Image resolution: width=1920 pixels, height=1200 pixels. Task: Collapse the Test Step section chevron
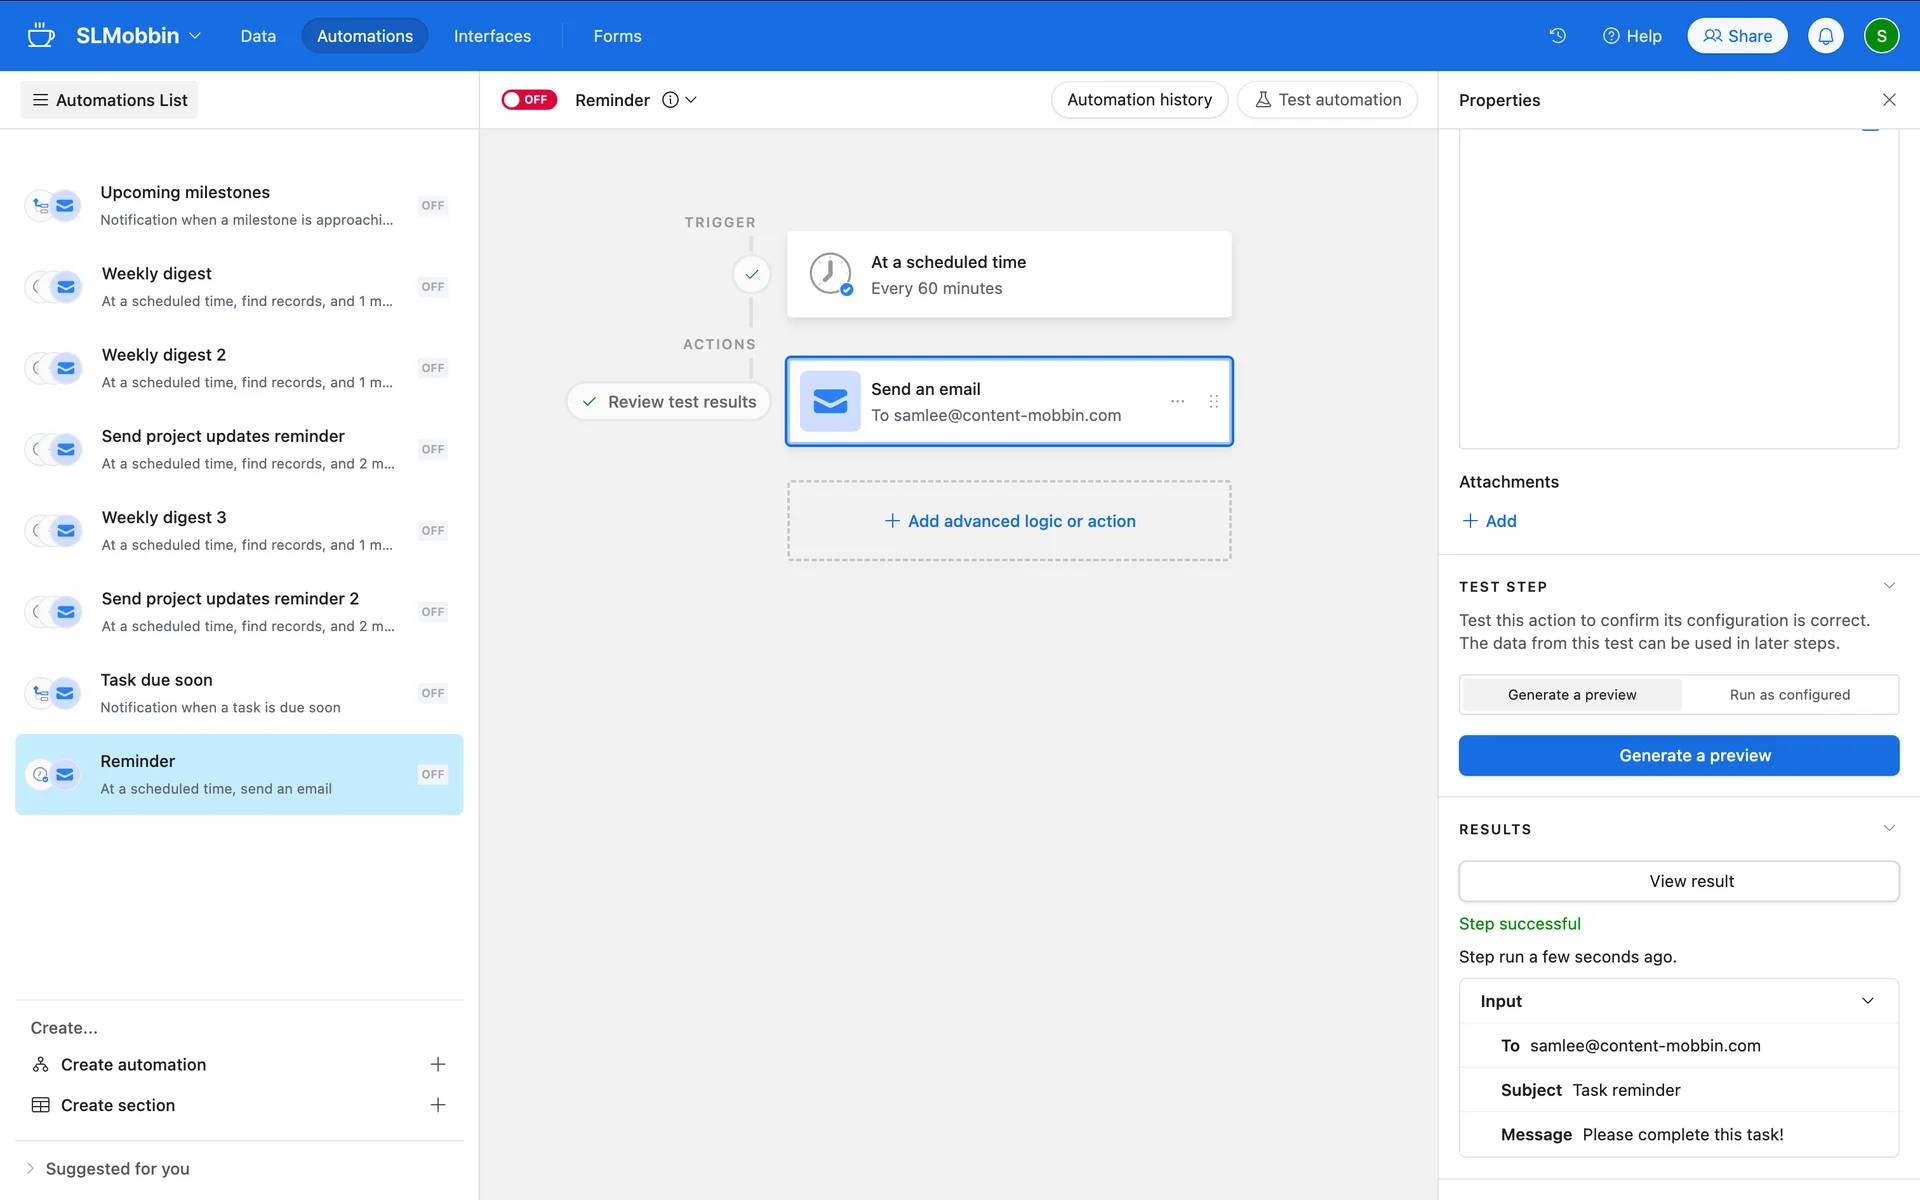click(1888, 586)
